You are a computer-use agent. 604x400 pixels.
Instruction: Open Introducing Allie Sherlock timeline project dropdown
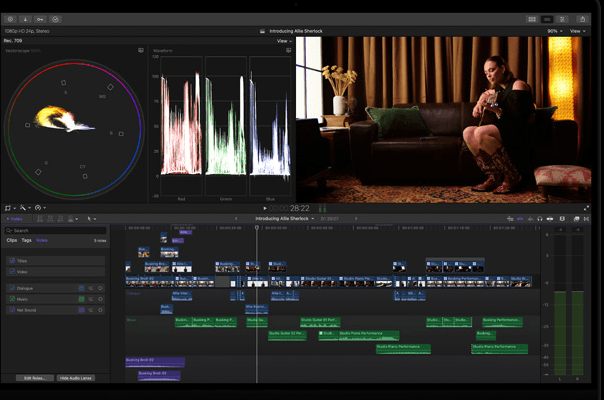click(284, 218)
